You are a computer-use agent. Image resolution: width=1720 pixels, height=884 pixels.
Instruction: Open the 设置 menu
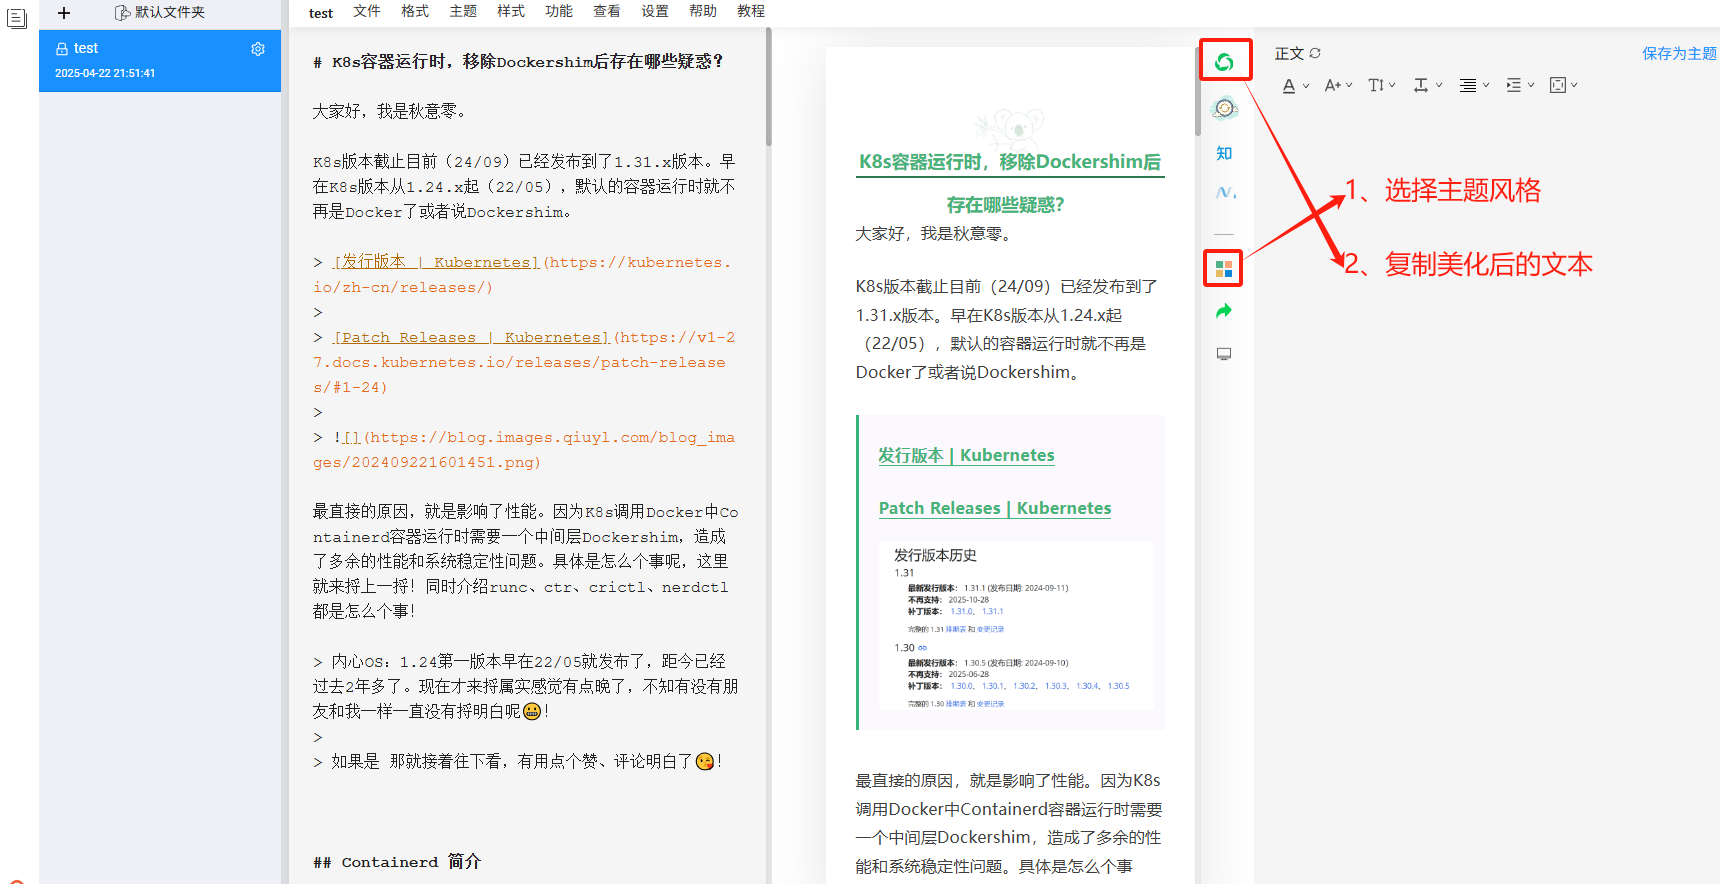655,11
